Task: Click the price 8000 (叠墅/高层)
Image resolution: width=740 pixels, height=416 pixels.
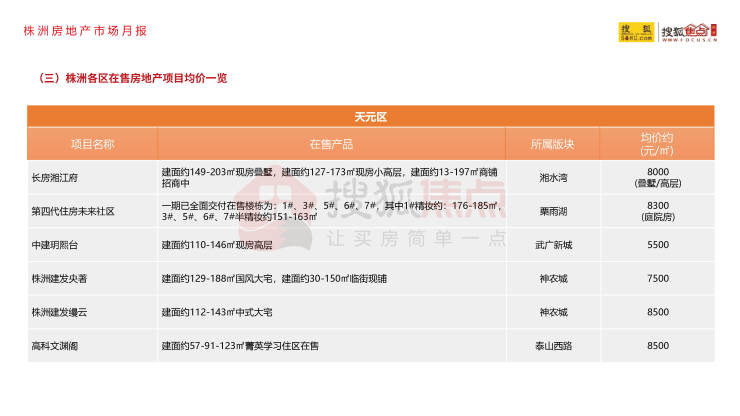Action: coord(657,178)
